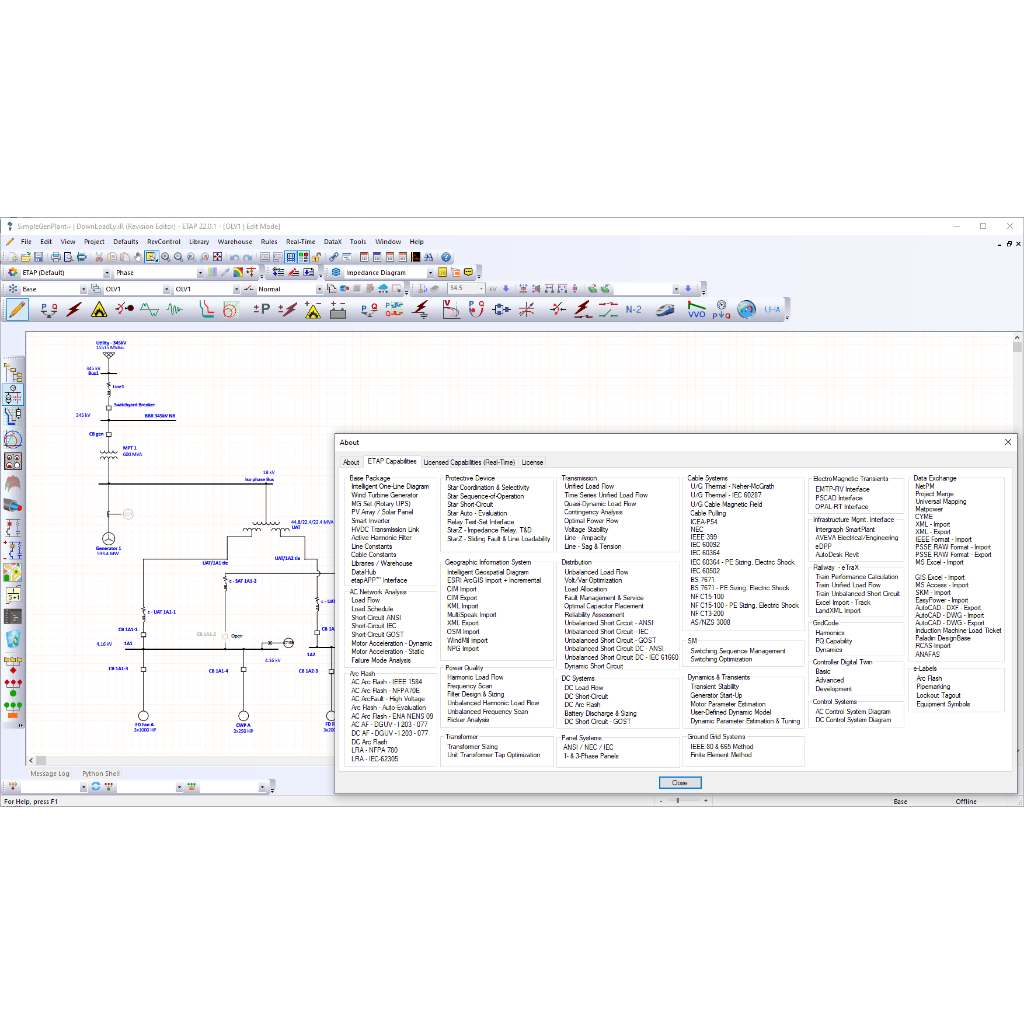Click the Zoom In magnifier icon
This screenshot has height=1024, width=1024.
point(165,257)
